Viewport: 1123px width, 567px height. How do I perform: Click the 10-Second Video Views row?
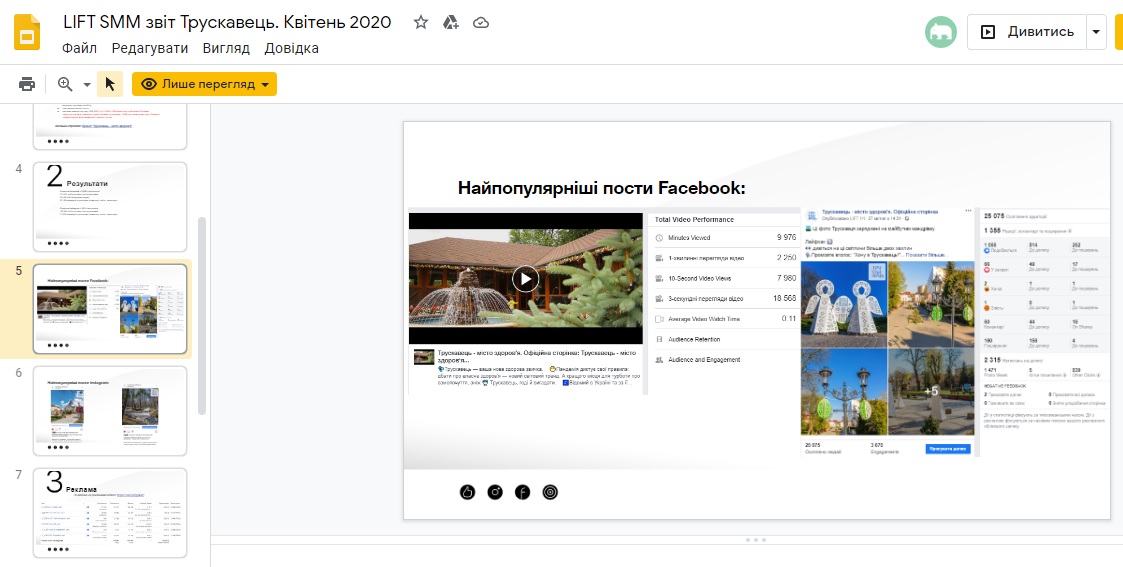point(724,278)
